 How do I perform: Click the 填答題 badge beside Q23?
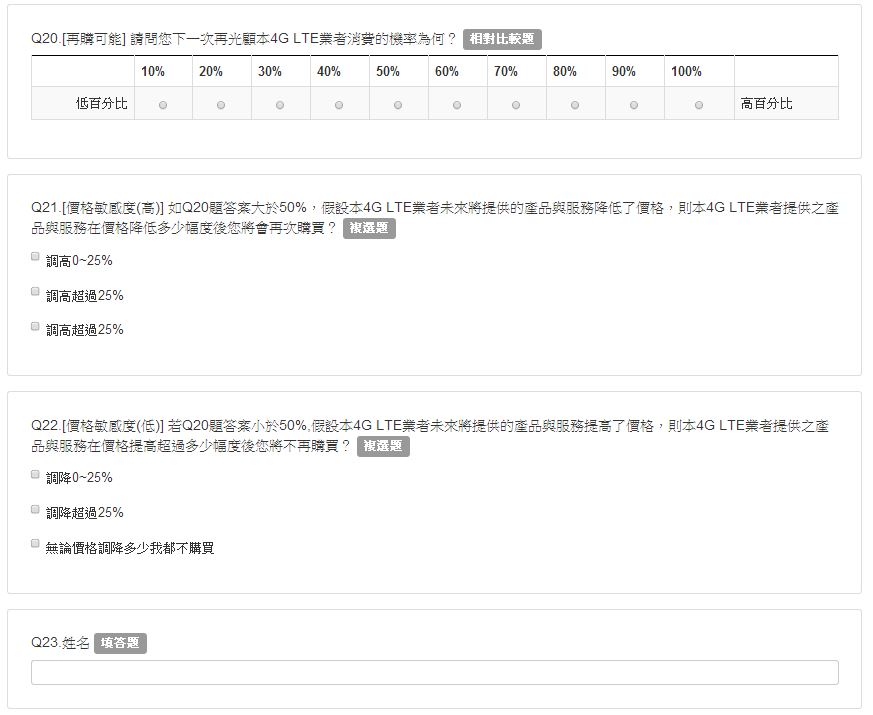pyautogui.click(x=120, y=643)
